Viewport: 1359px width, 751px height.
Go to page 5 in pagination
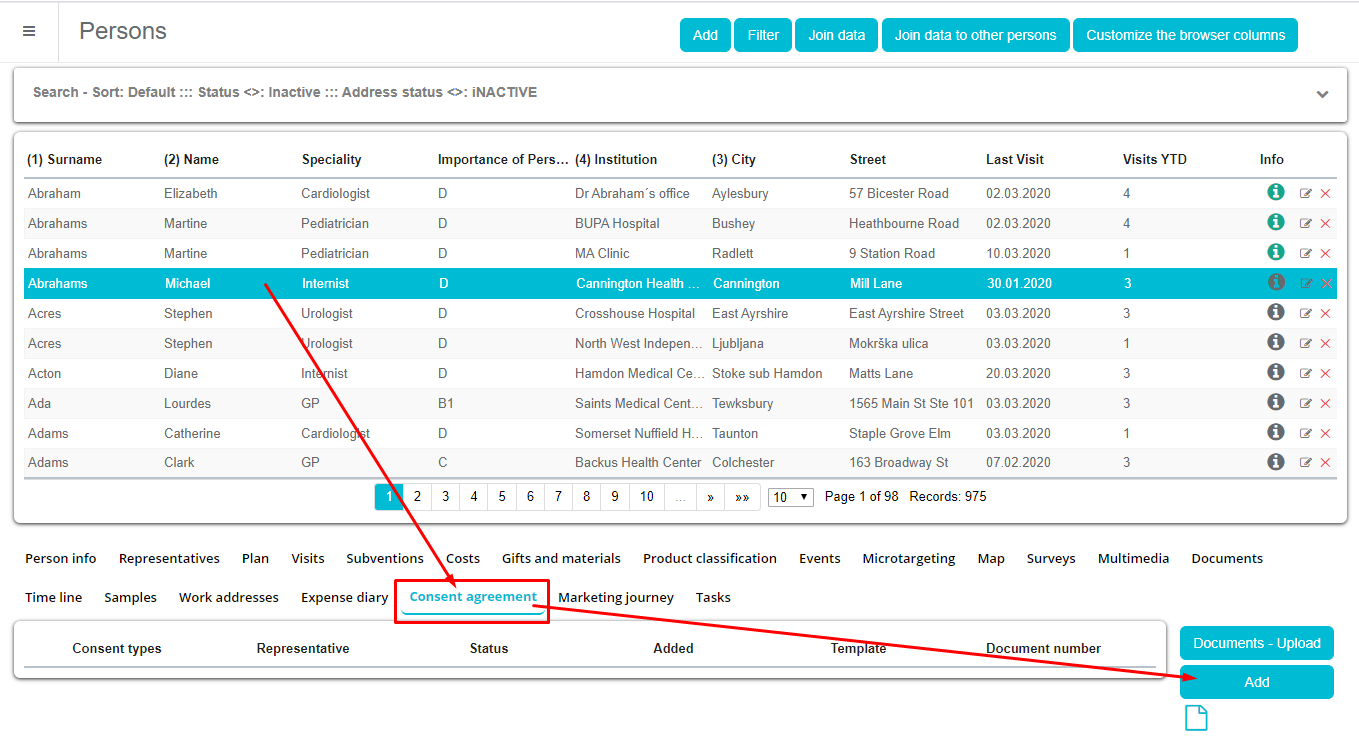502,497
